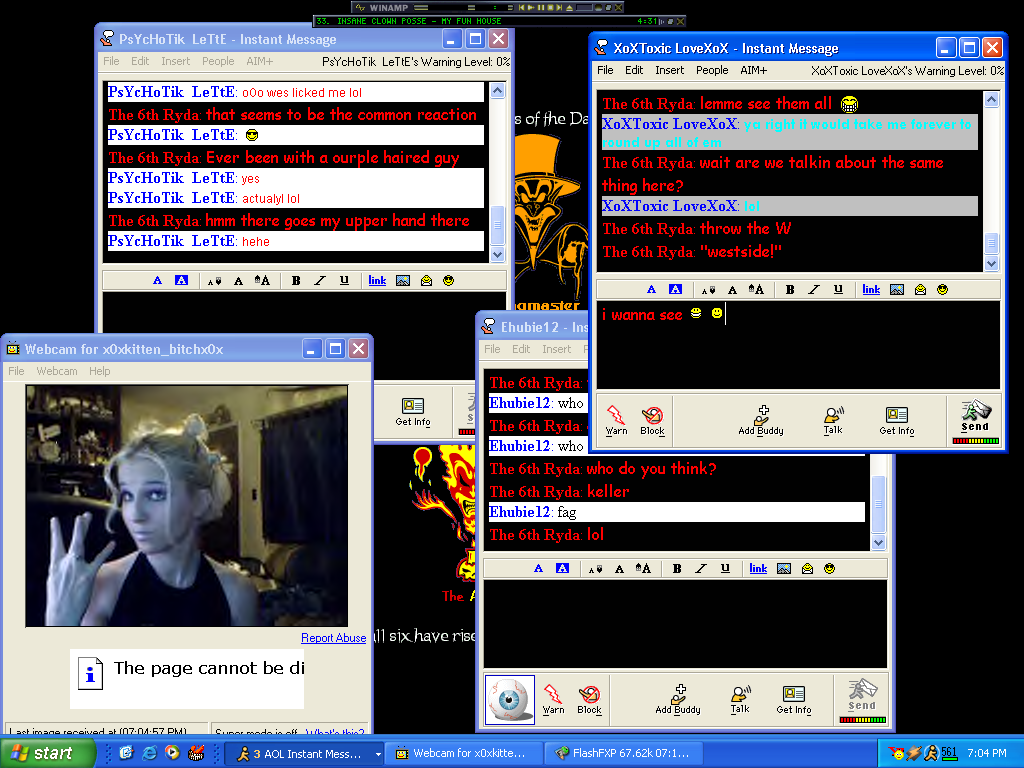Open Get Info in the Ehubie12 window
The height and width of the screenshot is (768, 1024).
click(x=794, y=699)
